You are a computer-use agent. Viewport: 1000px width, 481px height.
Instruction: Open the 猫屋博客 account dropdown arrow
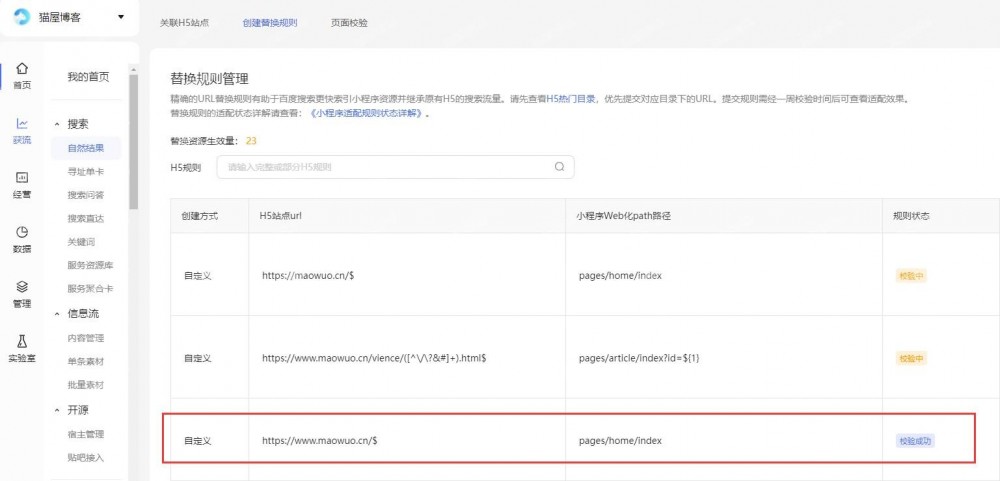[x=121, y=17]
